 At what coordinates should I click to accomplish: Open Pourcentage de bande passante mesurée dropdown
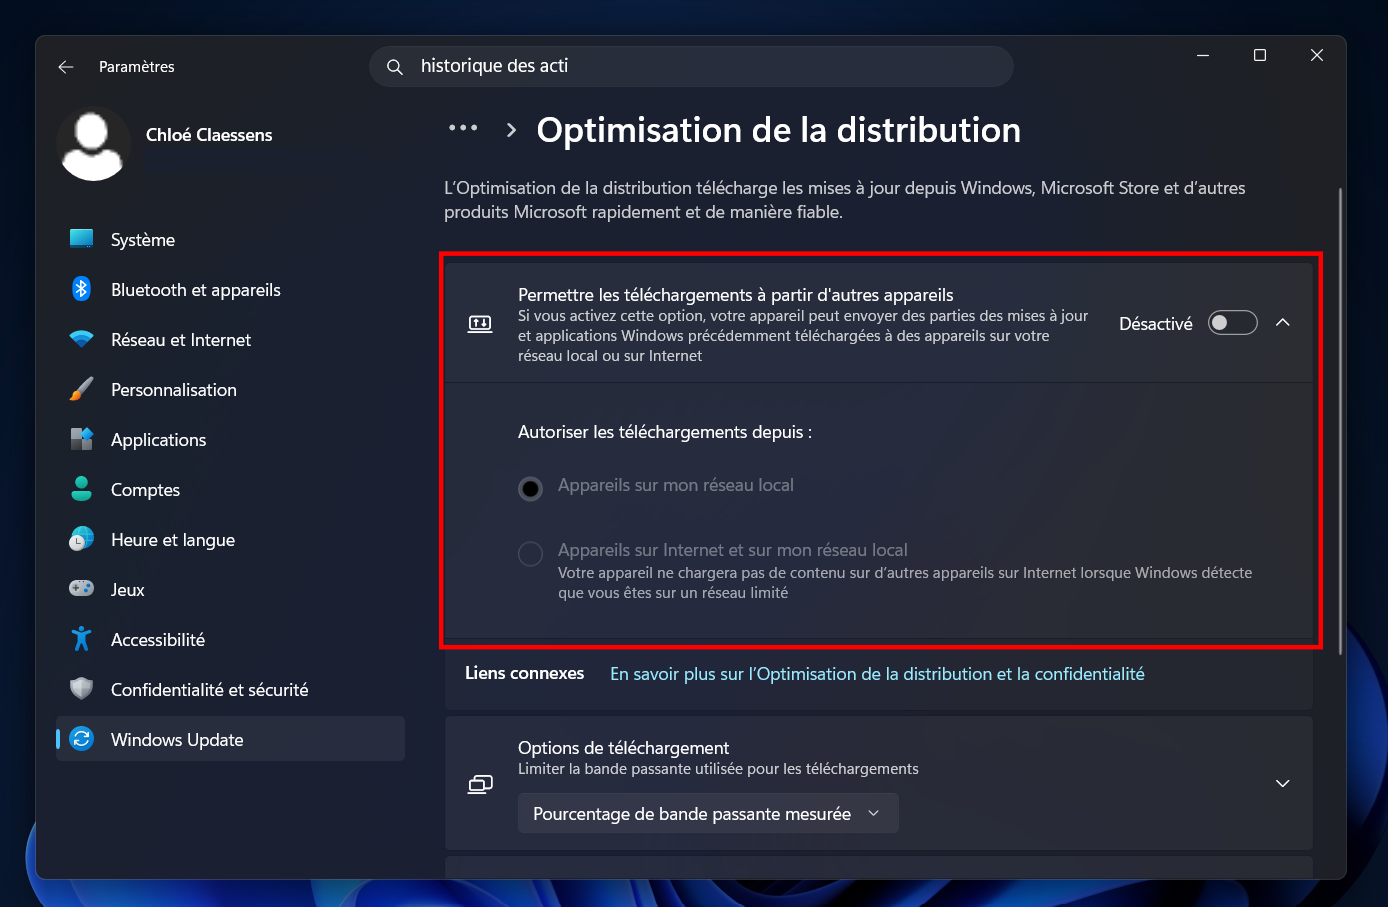(708, 814)
